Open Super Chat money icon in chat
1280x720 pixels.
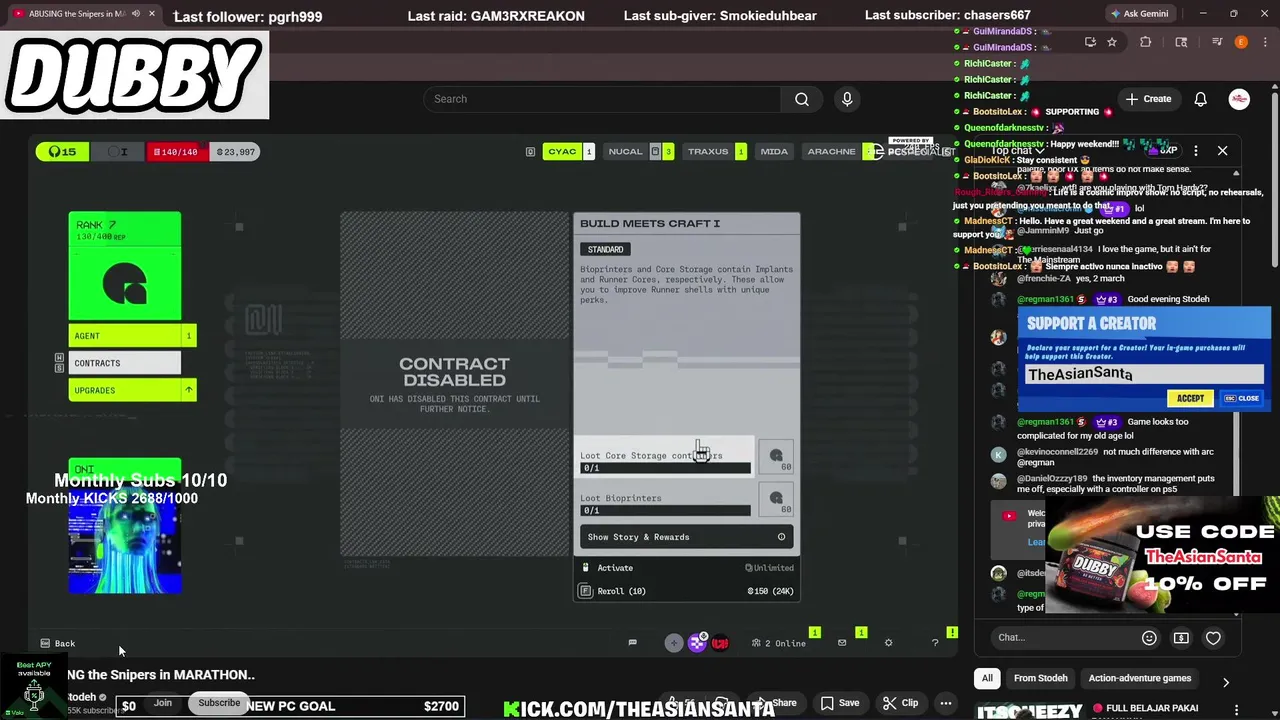pyautogui.click(x=1181, y=638)
